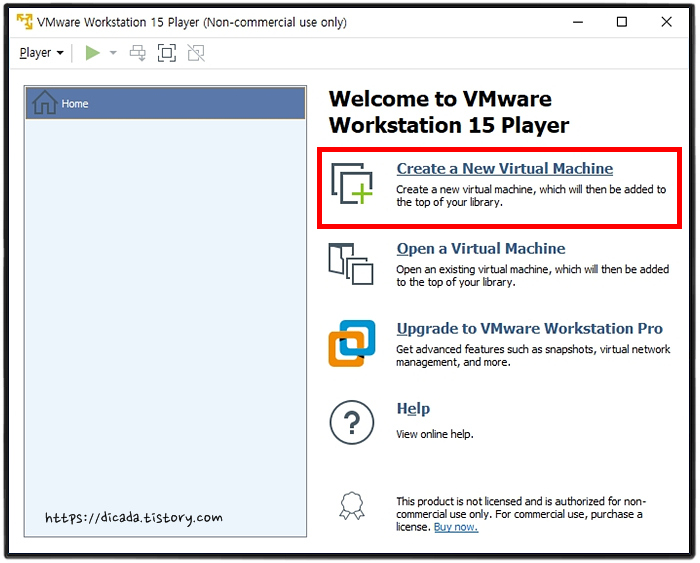700x563 pixels.
Task: Click the license ribbon badge icon
Action: click(x=352, y=506)
